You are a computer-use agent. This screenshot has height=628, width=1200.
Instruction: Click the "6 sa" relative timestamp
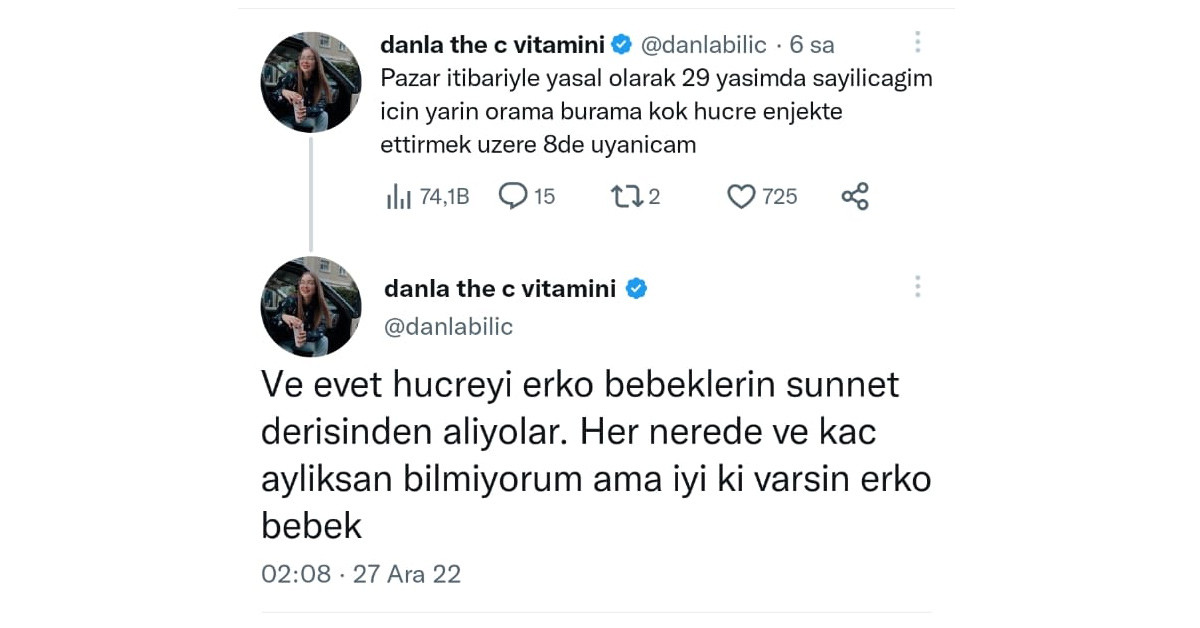tap(812, 45)
